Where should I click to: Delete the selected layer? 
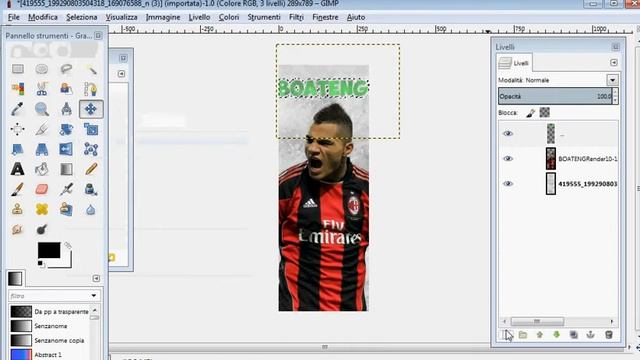[609, 335]
